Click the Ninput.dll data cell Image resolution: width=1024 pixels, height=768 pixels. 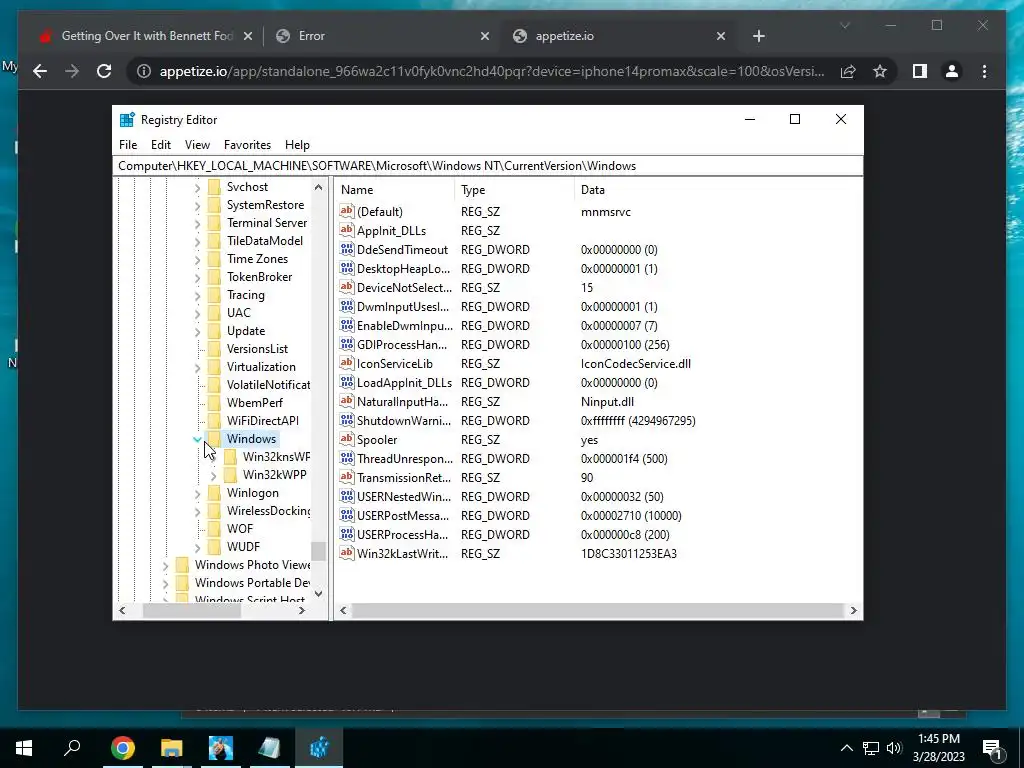click(x=607, y=402)
